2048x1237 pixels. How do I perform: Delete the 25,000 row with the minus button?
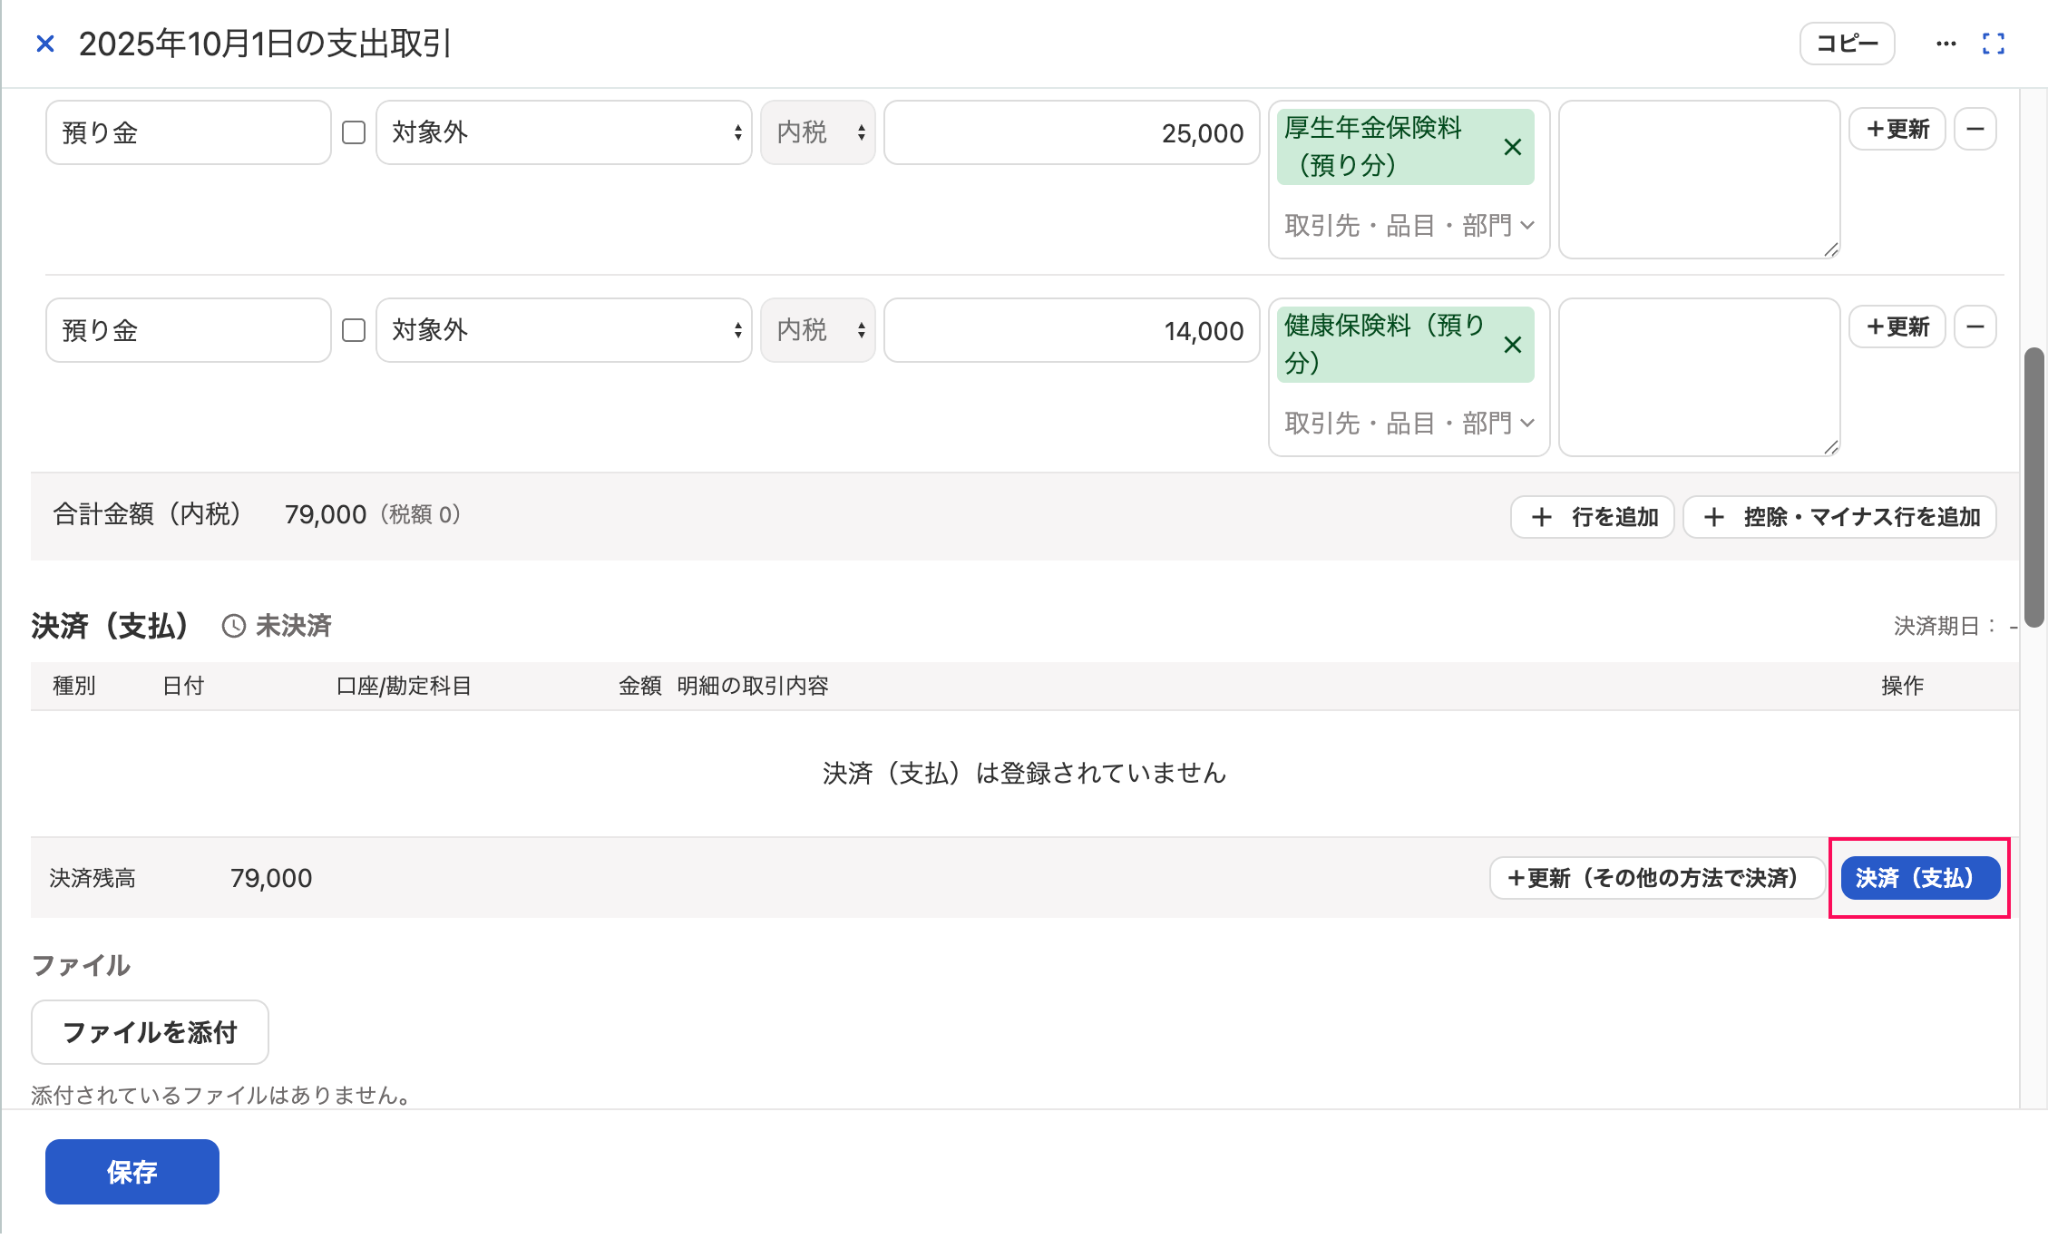point(1975,129)
